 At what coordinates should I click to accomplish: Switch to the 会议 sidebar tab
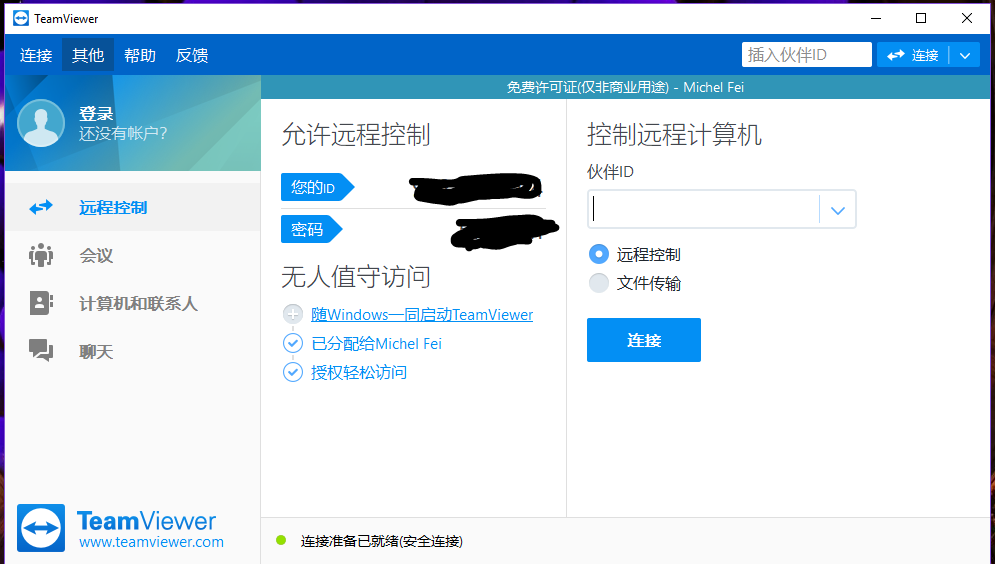(96, 256)
